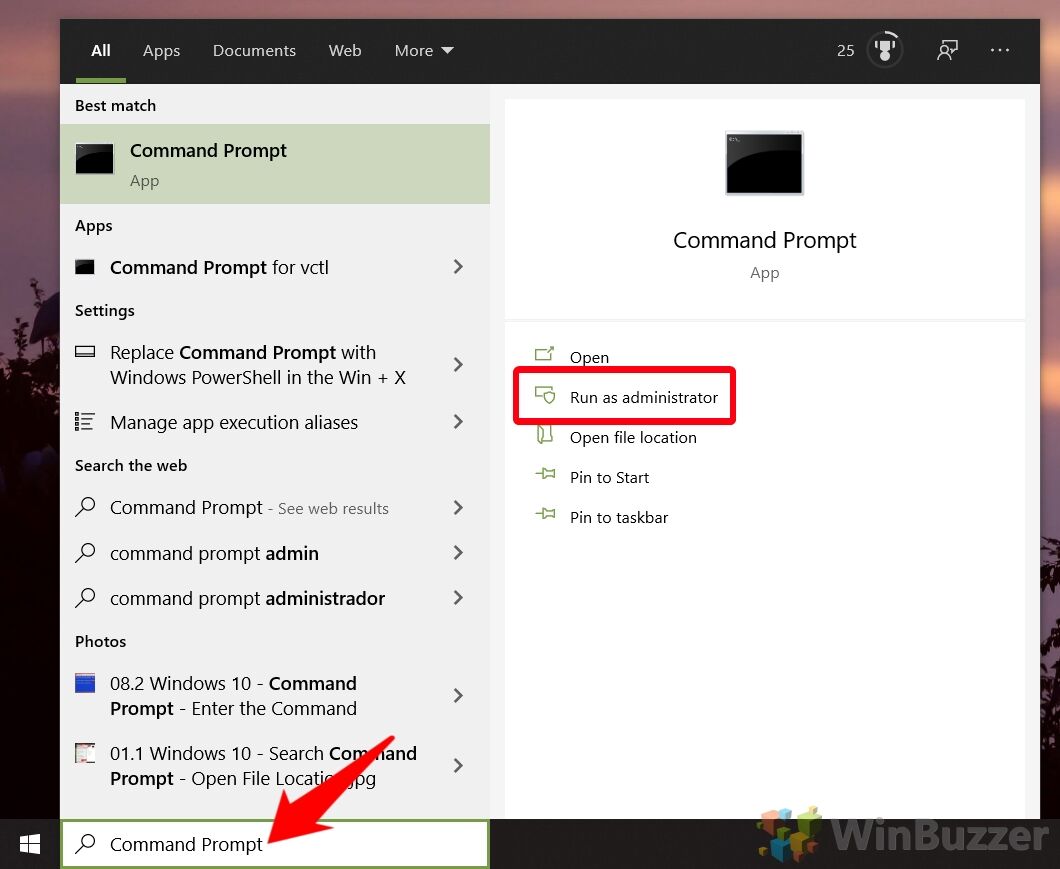Click search icon beside See web results

click(x=85, y=507)
